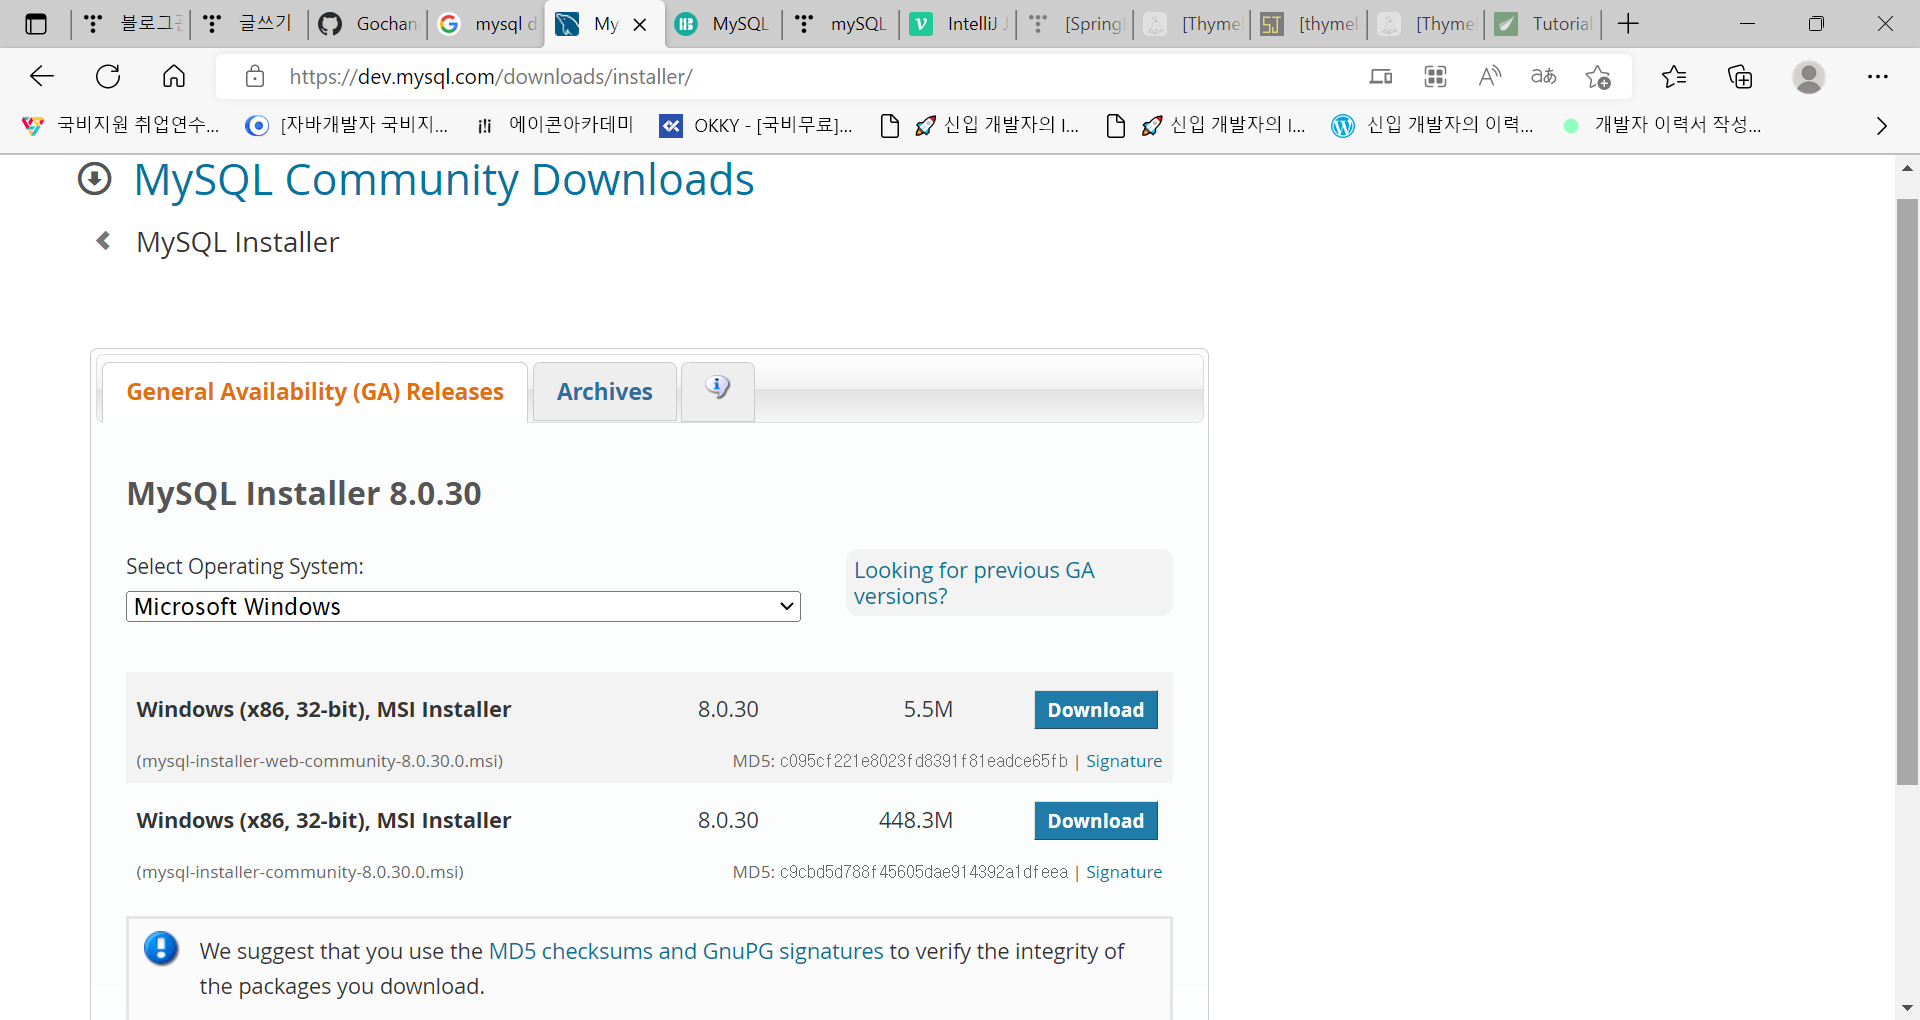Open the 에이콘아카데미 bookmark
The image size is (1920, 1020).
click(555, 125)
